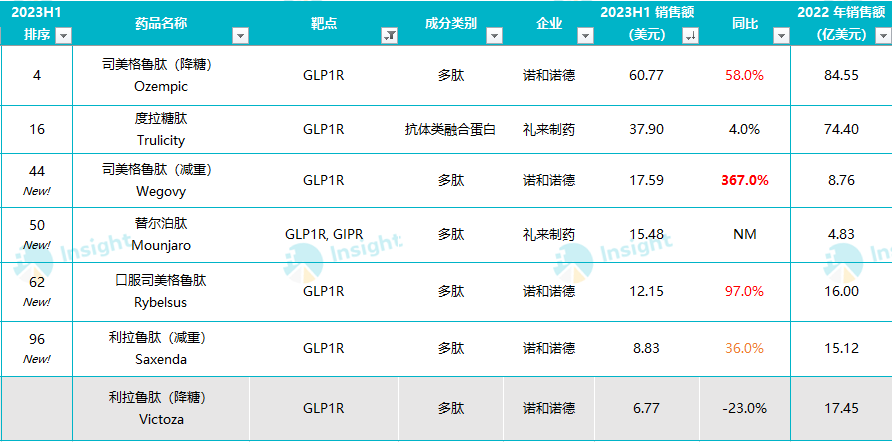Select the 诺和诺德 cell in Ozempic row
Image resolution: width=892 pixels, height=442 pixels.
click(x=549, y=76)
